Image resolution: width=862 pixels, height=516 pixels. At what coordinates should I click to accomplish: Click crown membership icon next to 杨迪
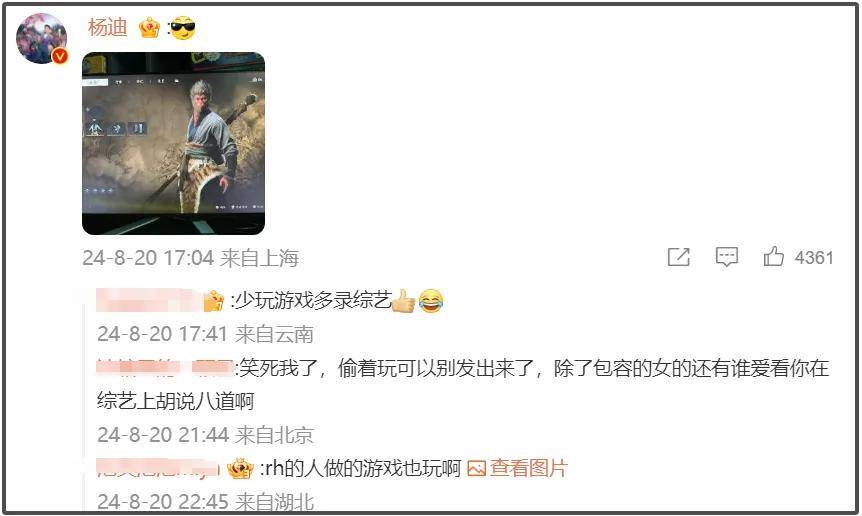[149, 27]
